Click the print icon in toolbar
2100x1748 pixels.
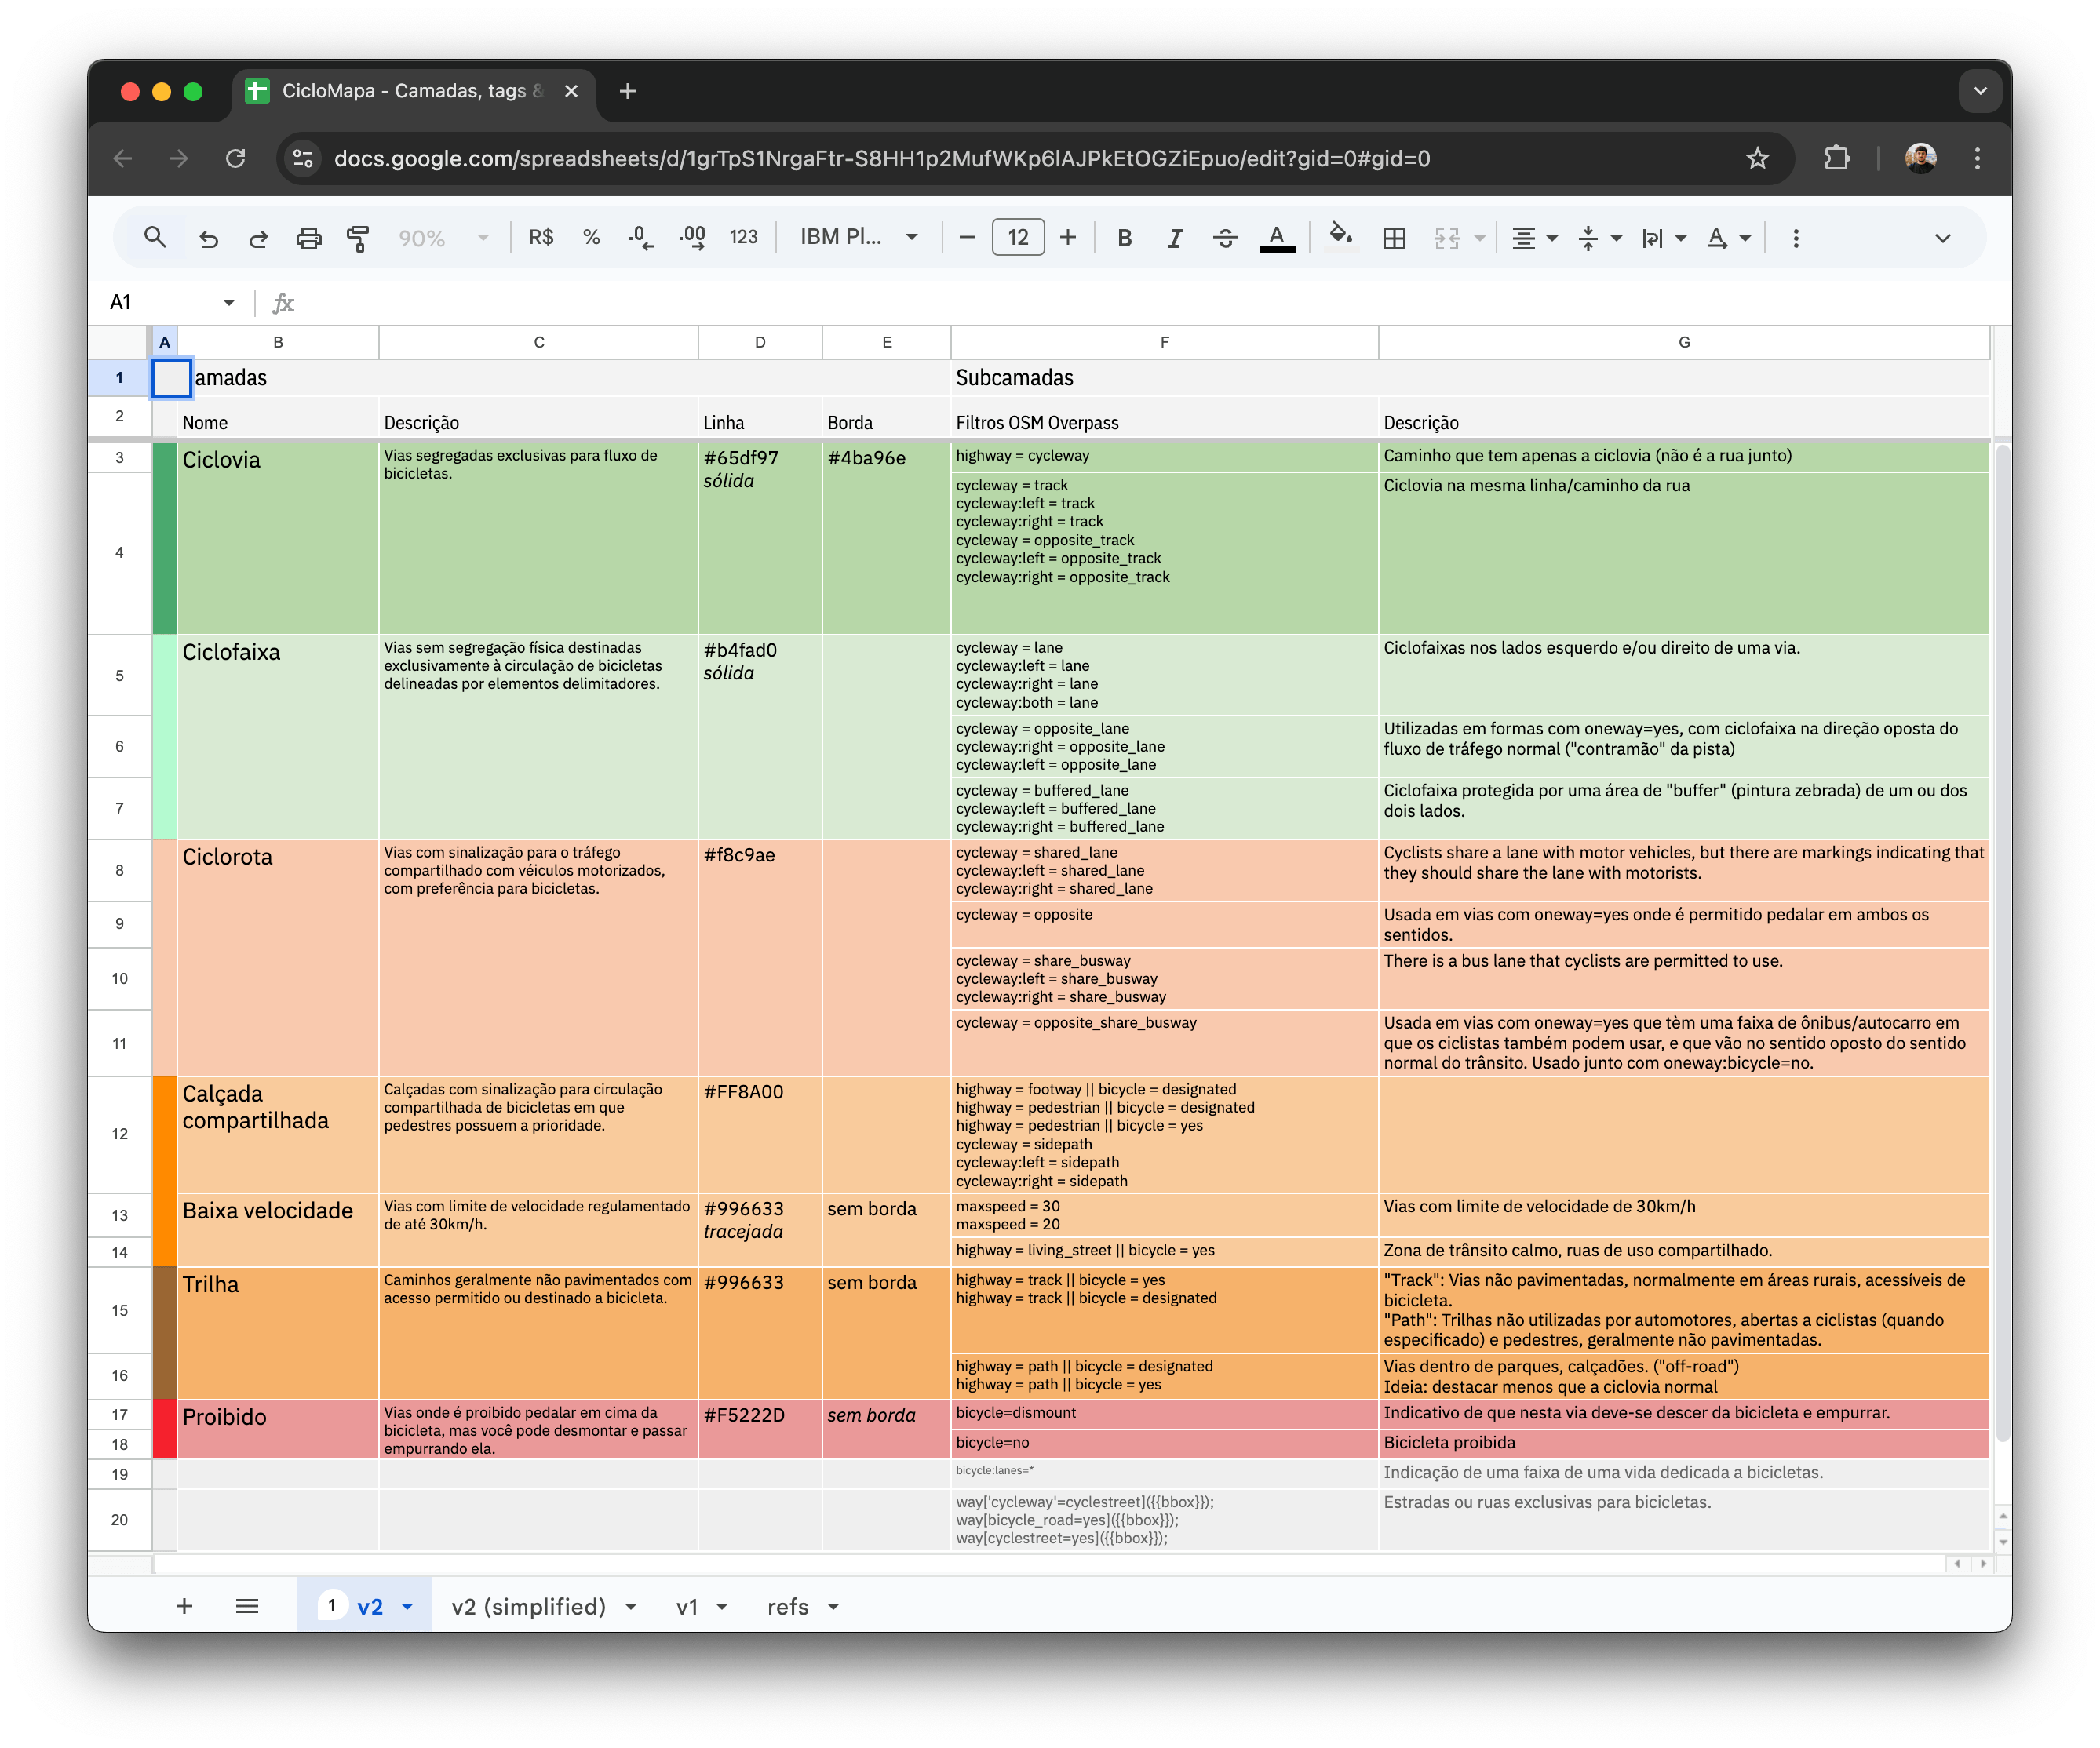pos(309,238)
